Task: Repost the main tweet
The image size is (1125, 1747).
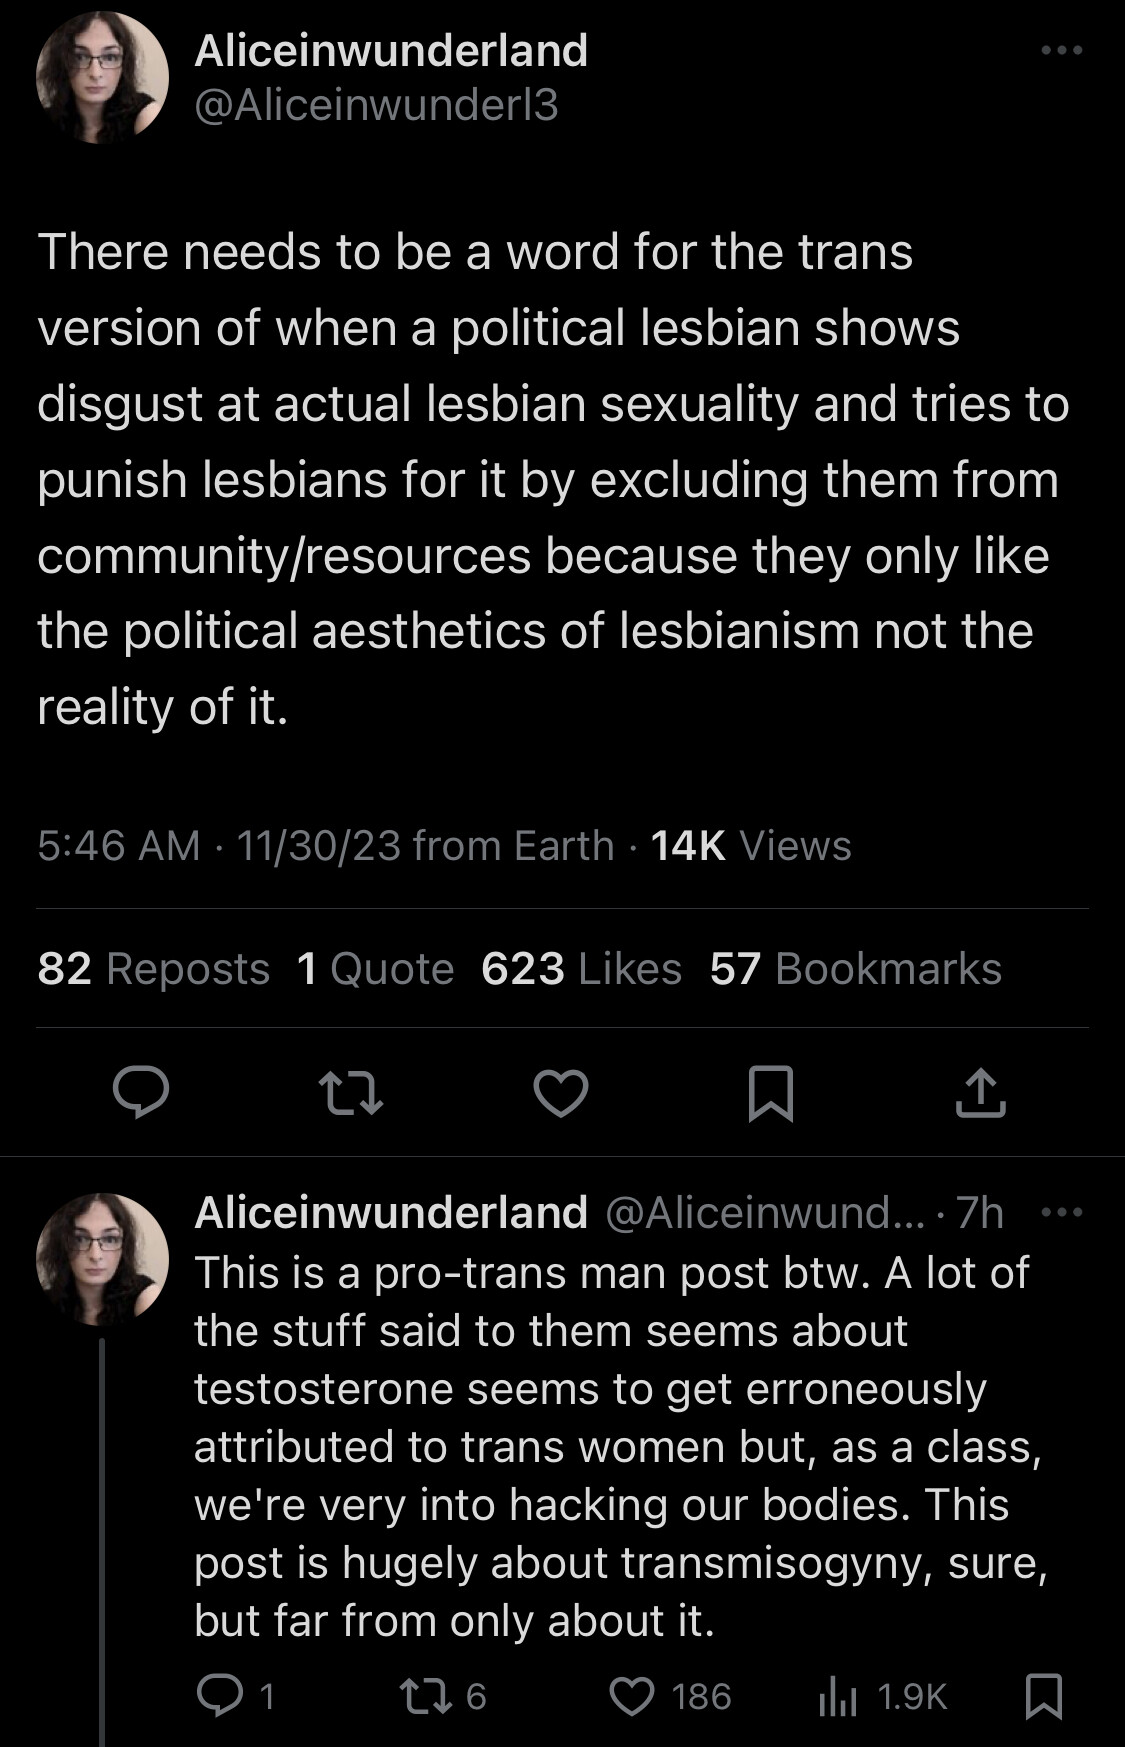Action: [350, 1092]
